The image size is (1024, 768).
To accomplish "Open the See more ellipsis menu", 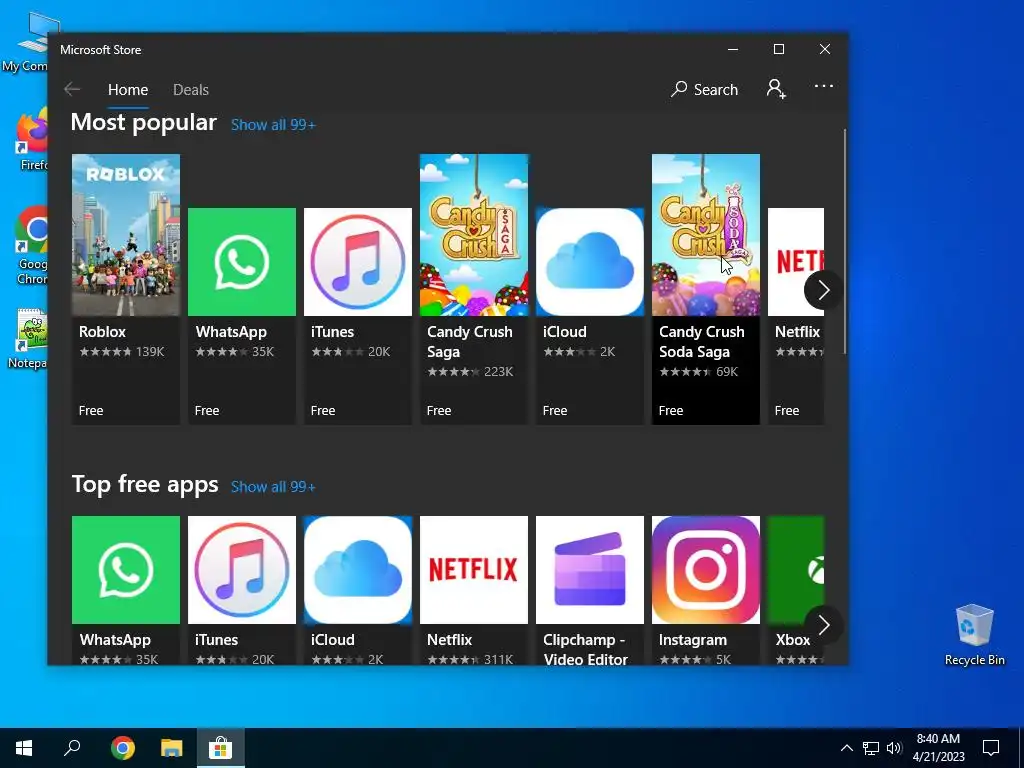I will pos(824,86).
